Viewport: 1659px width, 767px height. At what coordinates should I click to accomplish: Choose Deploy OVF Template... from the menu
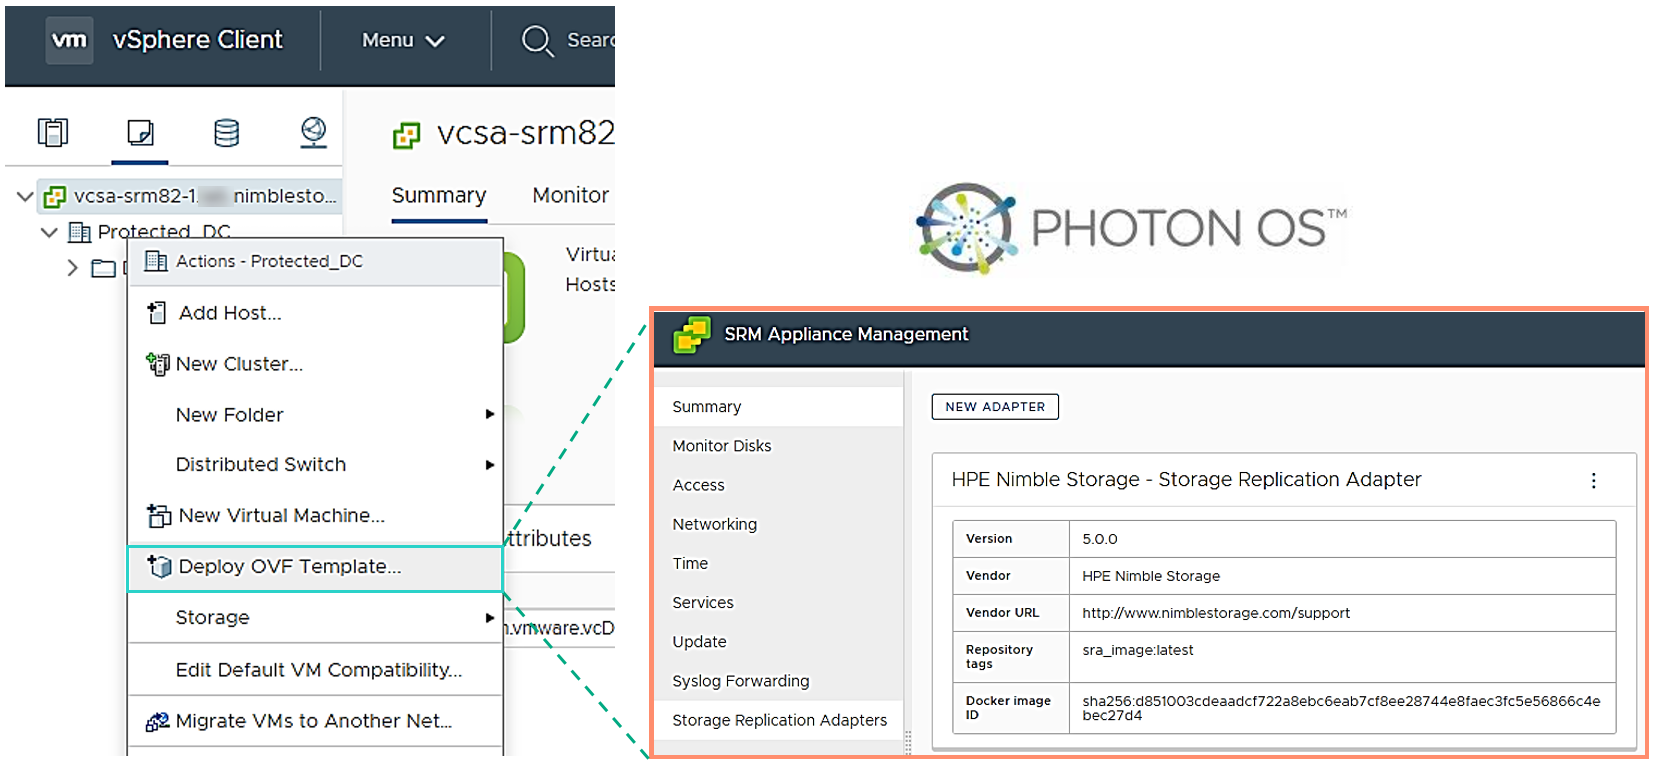315,567
